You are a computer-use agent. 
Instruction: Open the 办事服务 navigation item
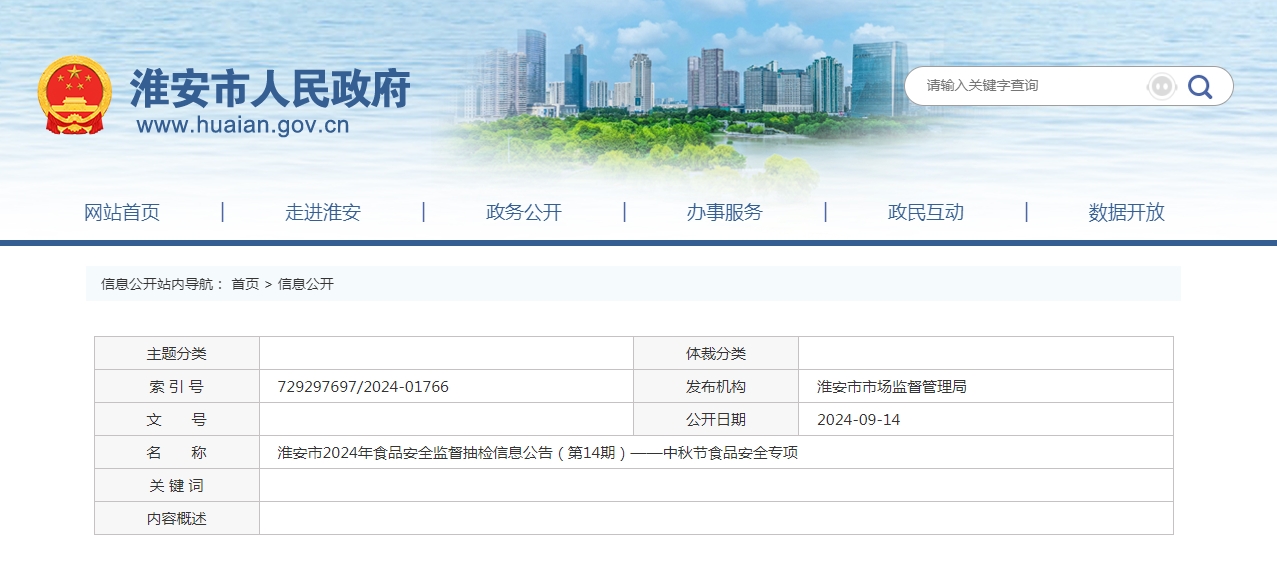724,212
